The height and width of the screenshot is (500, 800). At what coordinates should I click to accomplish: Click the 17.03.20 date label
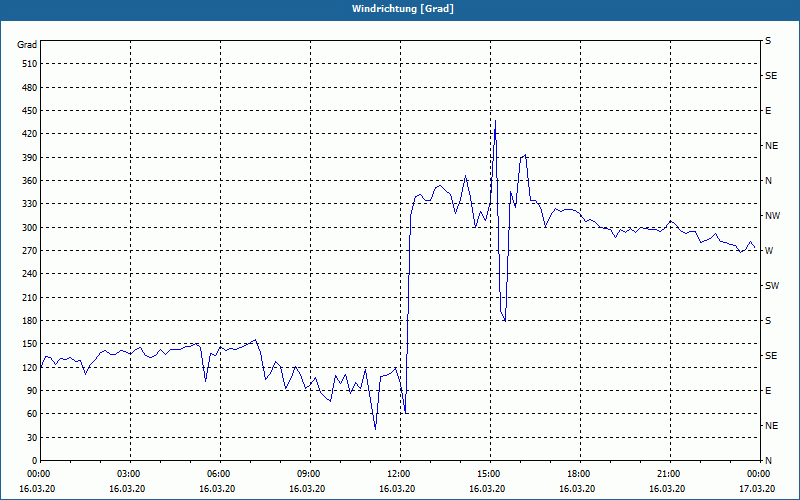tap(757, 489)
